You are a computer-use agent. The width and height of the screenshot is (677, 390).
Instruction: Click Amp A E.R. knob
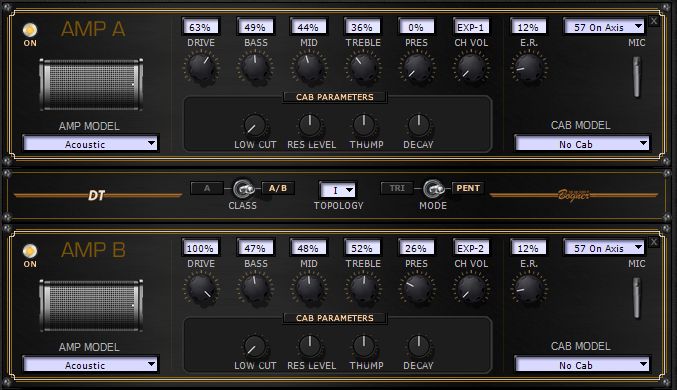pyautogui.click(x=528, y=67)
